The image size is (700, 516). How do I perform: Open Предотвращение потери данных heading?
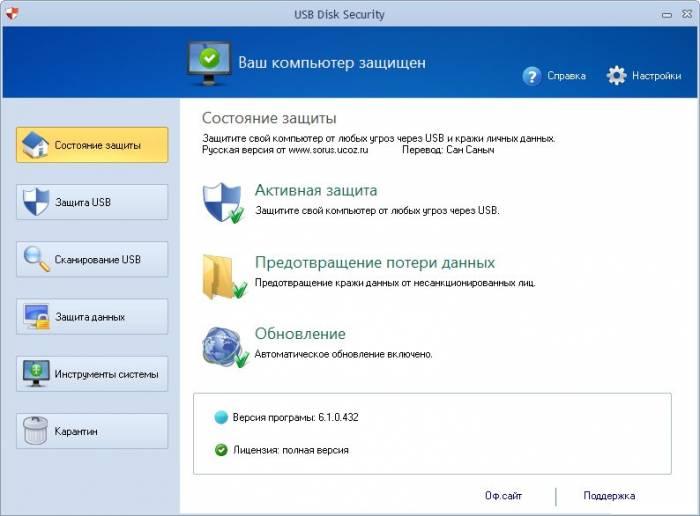click(375, 262)
